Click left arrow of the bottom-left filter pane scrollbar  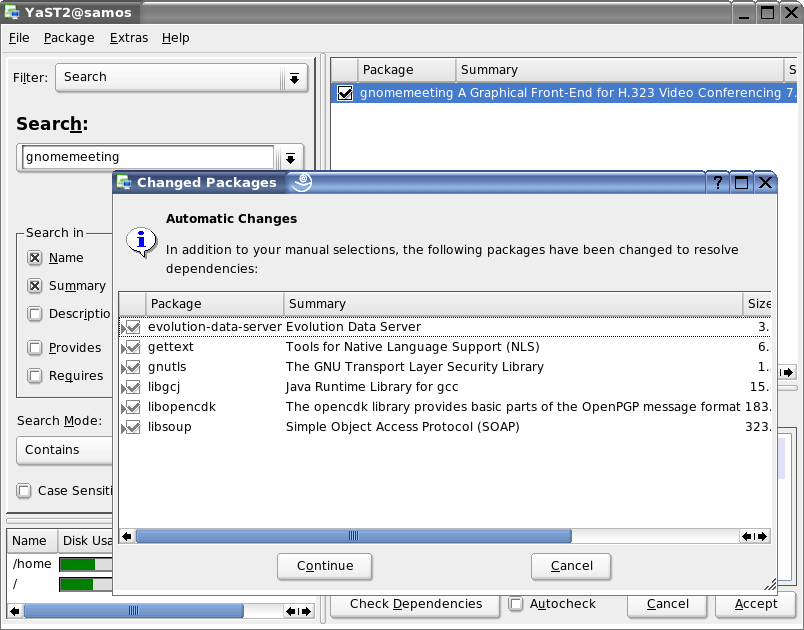click(x=14, y=611)
